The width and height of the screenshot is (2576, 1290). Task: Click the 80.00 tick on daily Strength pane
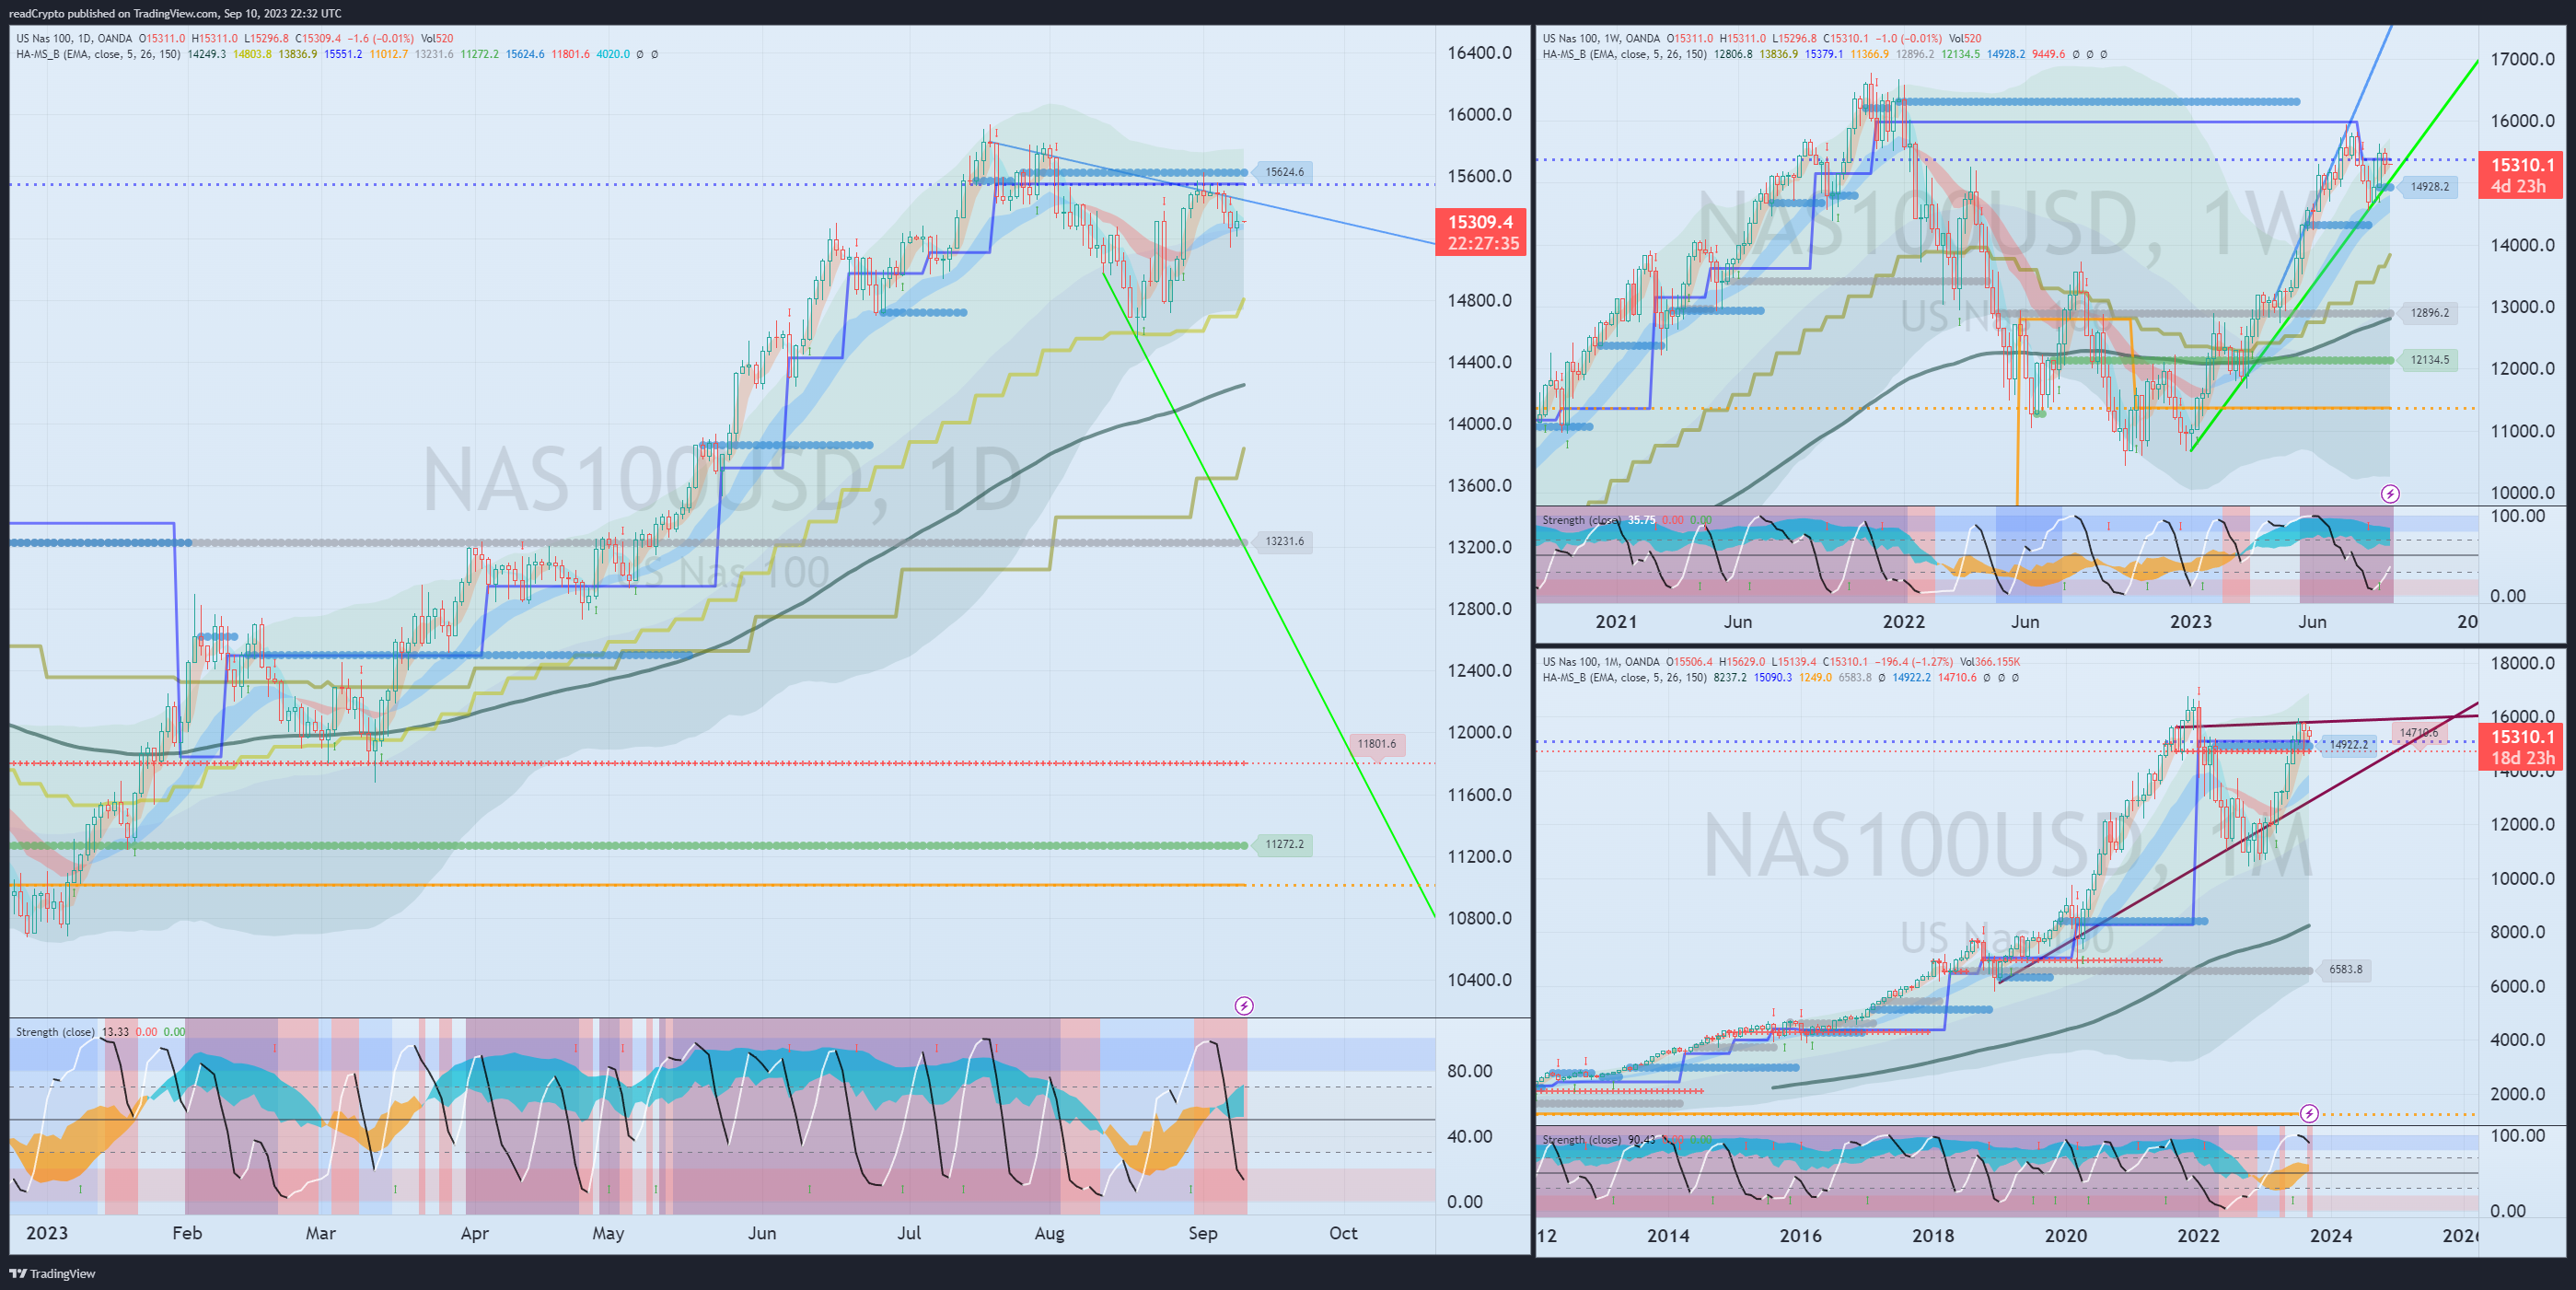(x=1469, y=1071)
